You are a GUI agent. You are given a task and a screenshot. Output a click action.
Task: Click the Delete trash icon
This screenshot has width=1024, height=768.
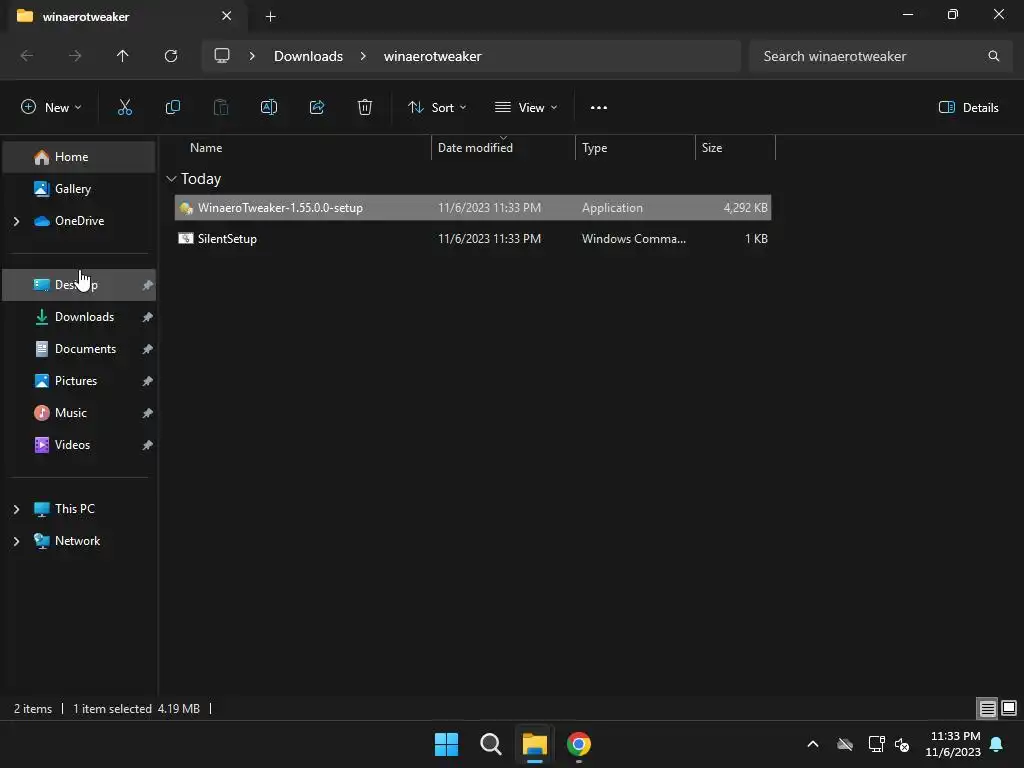[364, 108]
